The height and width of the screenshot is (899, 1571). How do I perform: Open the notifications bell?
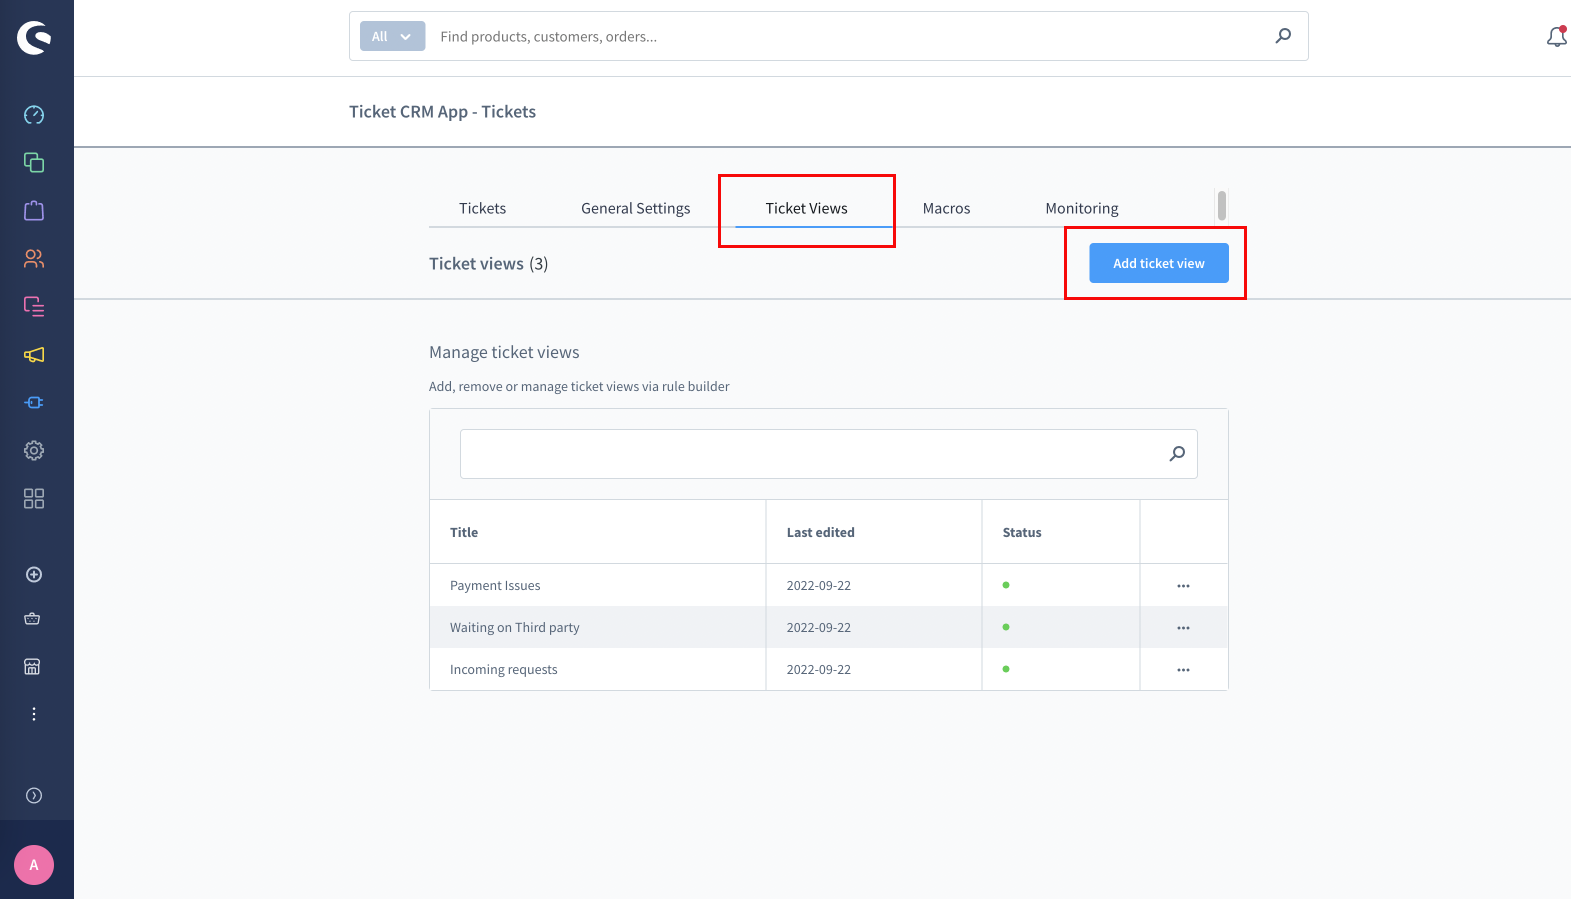(x=1557, y=37)
